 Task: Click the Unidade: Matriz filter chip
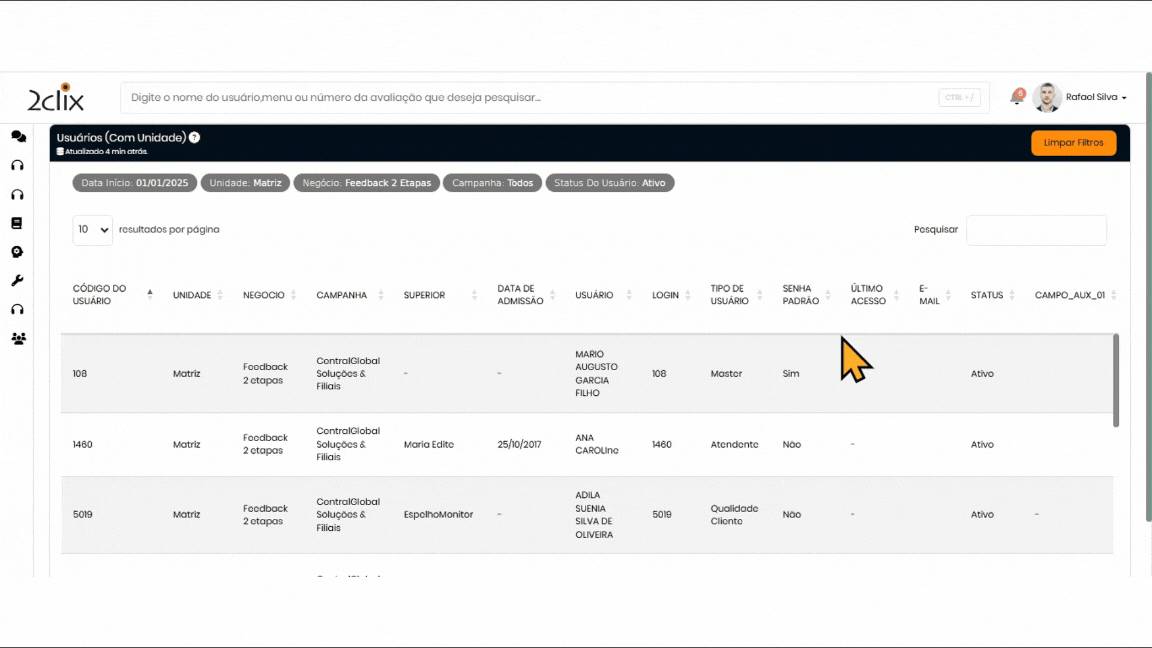click(x=245, y=183)
